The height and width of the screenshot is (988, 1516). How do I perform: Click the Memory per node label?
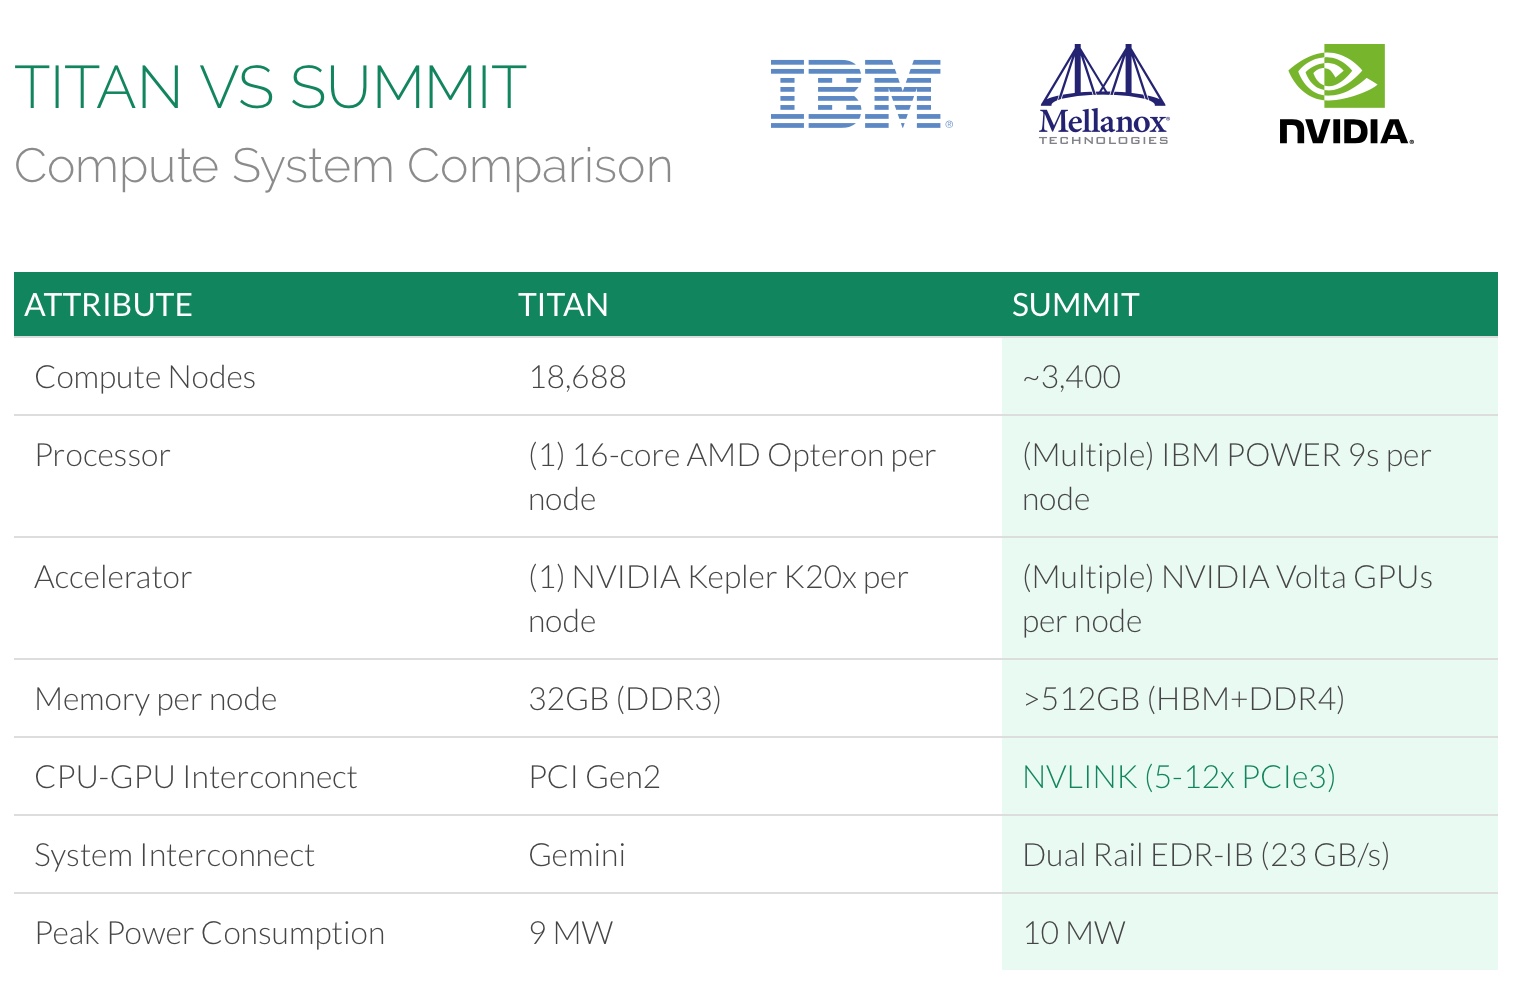156,699
